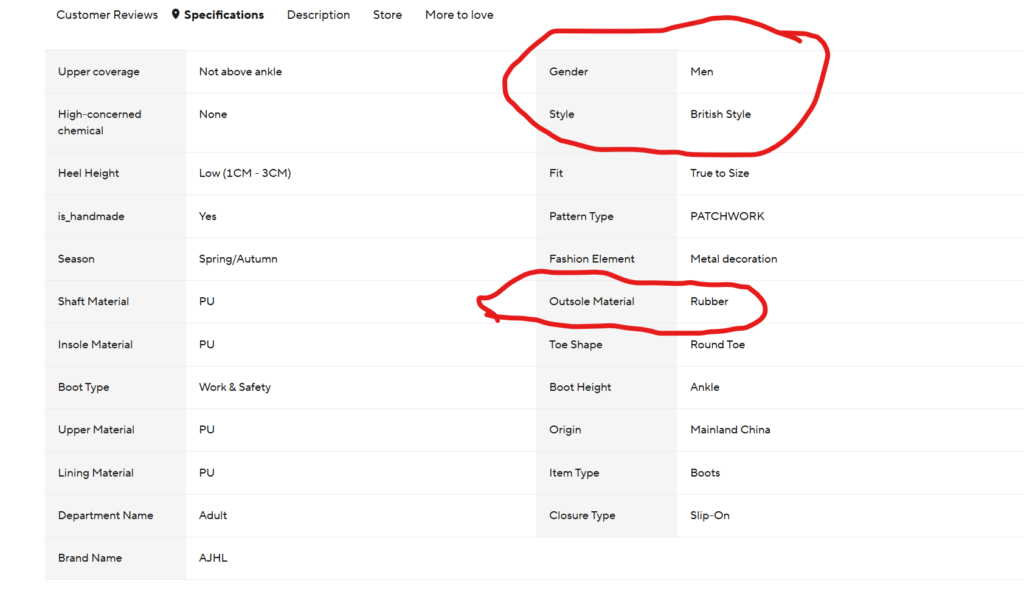
Task: Click the 'Not above ankle' upper coverage value
Action: click(240, 72)
